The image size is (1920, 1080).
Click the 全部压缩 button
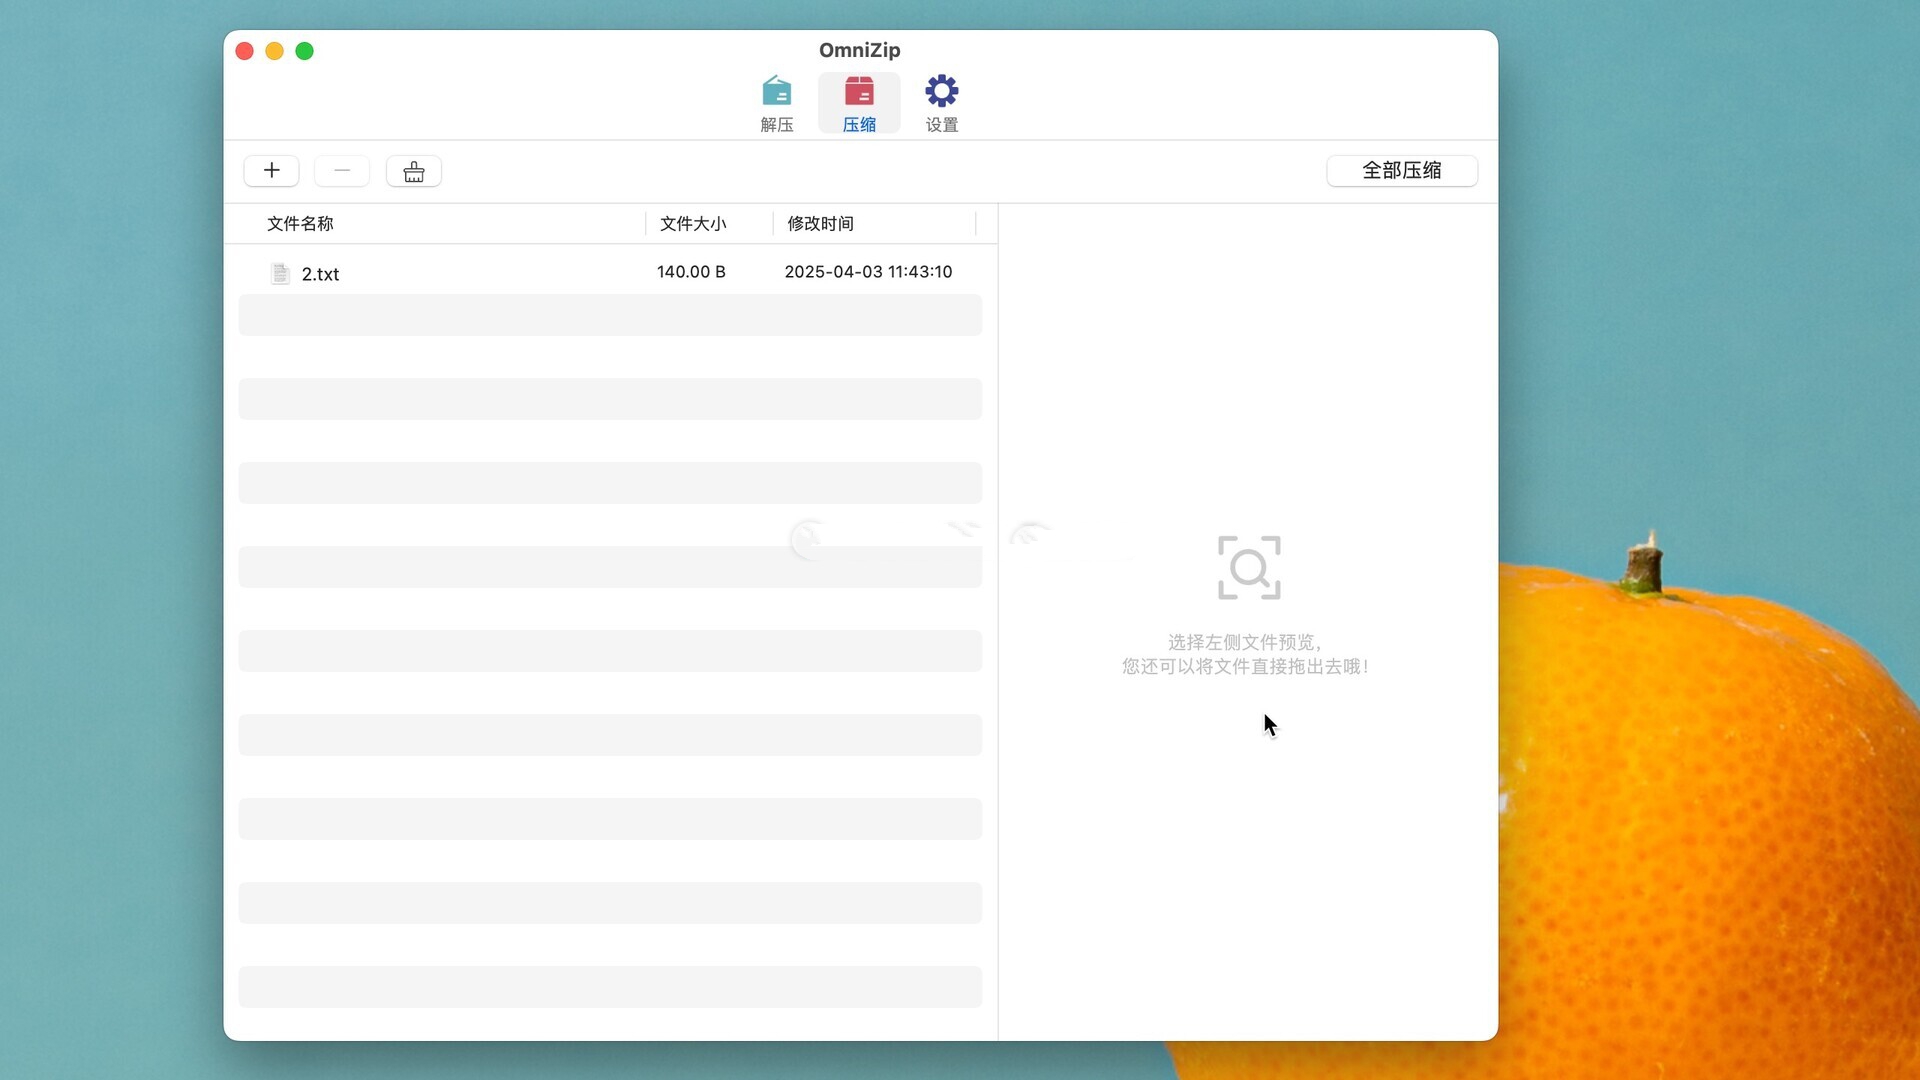coord(1402,171)
